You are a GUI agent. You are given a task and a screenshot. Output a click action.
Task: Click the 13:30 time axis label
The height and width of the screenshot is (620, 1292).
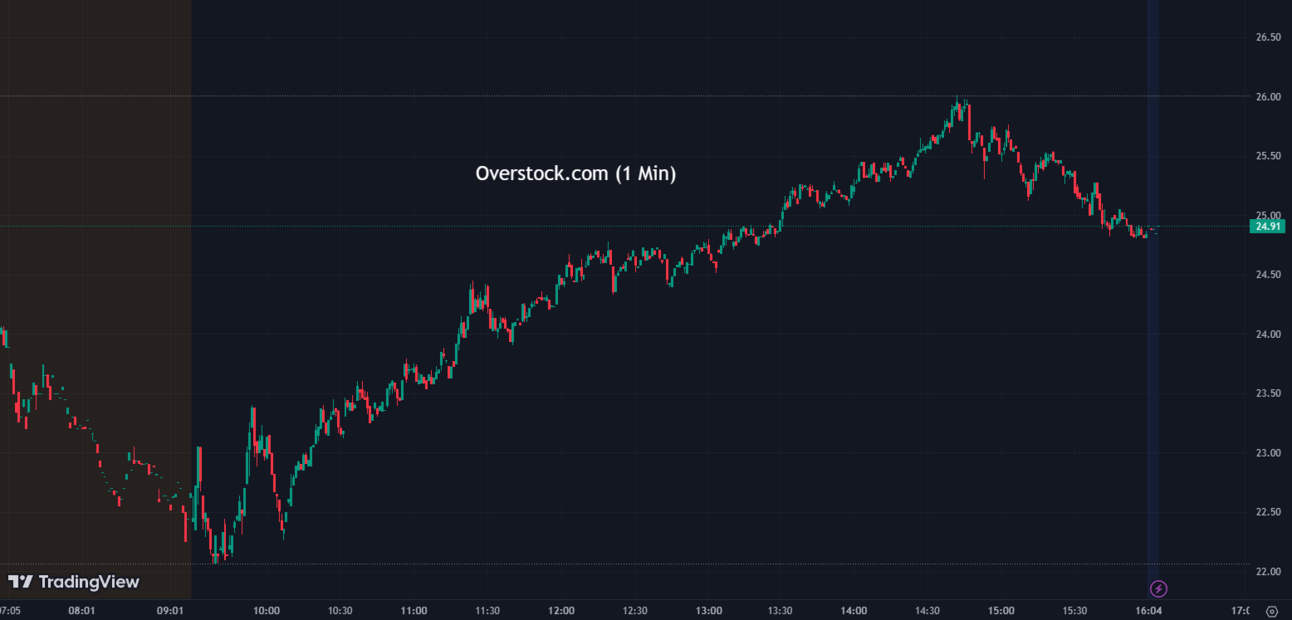(780, 610)
